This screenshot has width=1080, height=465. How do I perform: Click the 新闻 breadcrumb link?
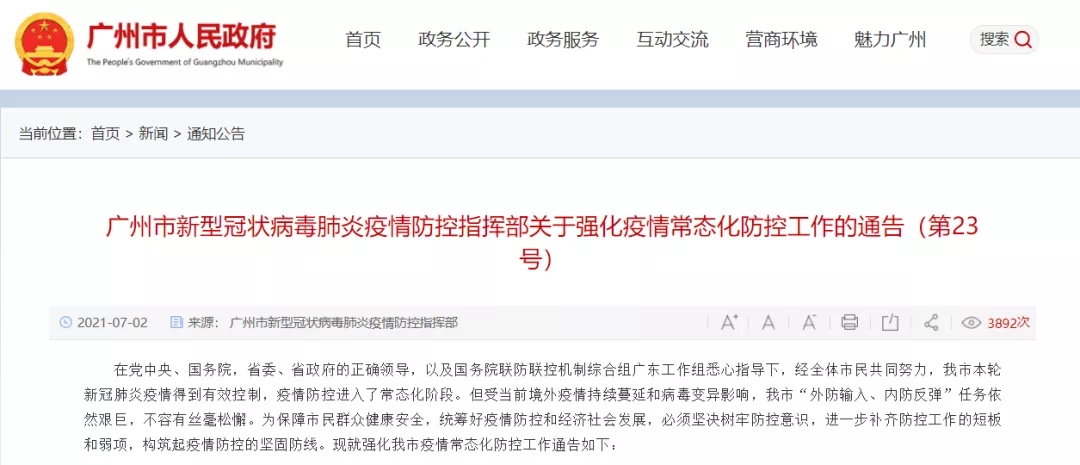(153, 134)
